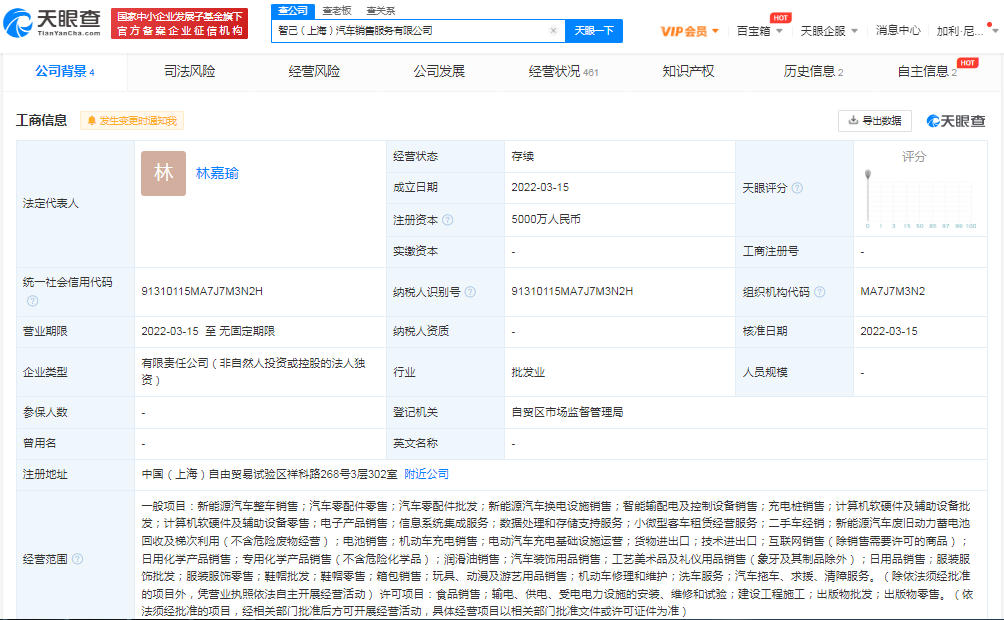Clear the search box with the X icon
Image resolution: width=1004 pixels, height=620 pixels.
(x=553, y=31)
